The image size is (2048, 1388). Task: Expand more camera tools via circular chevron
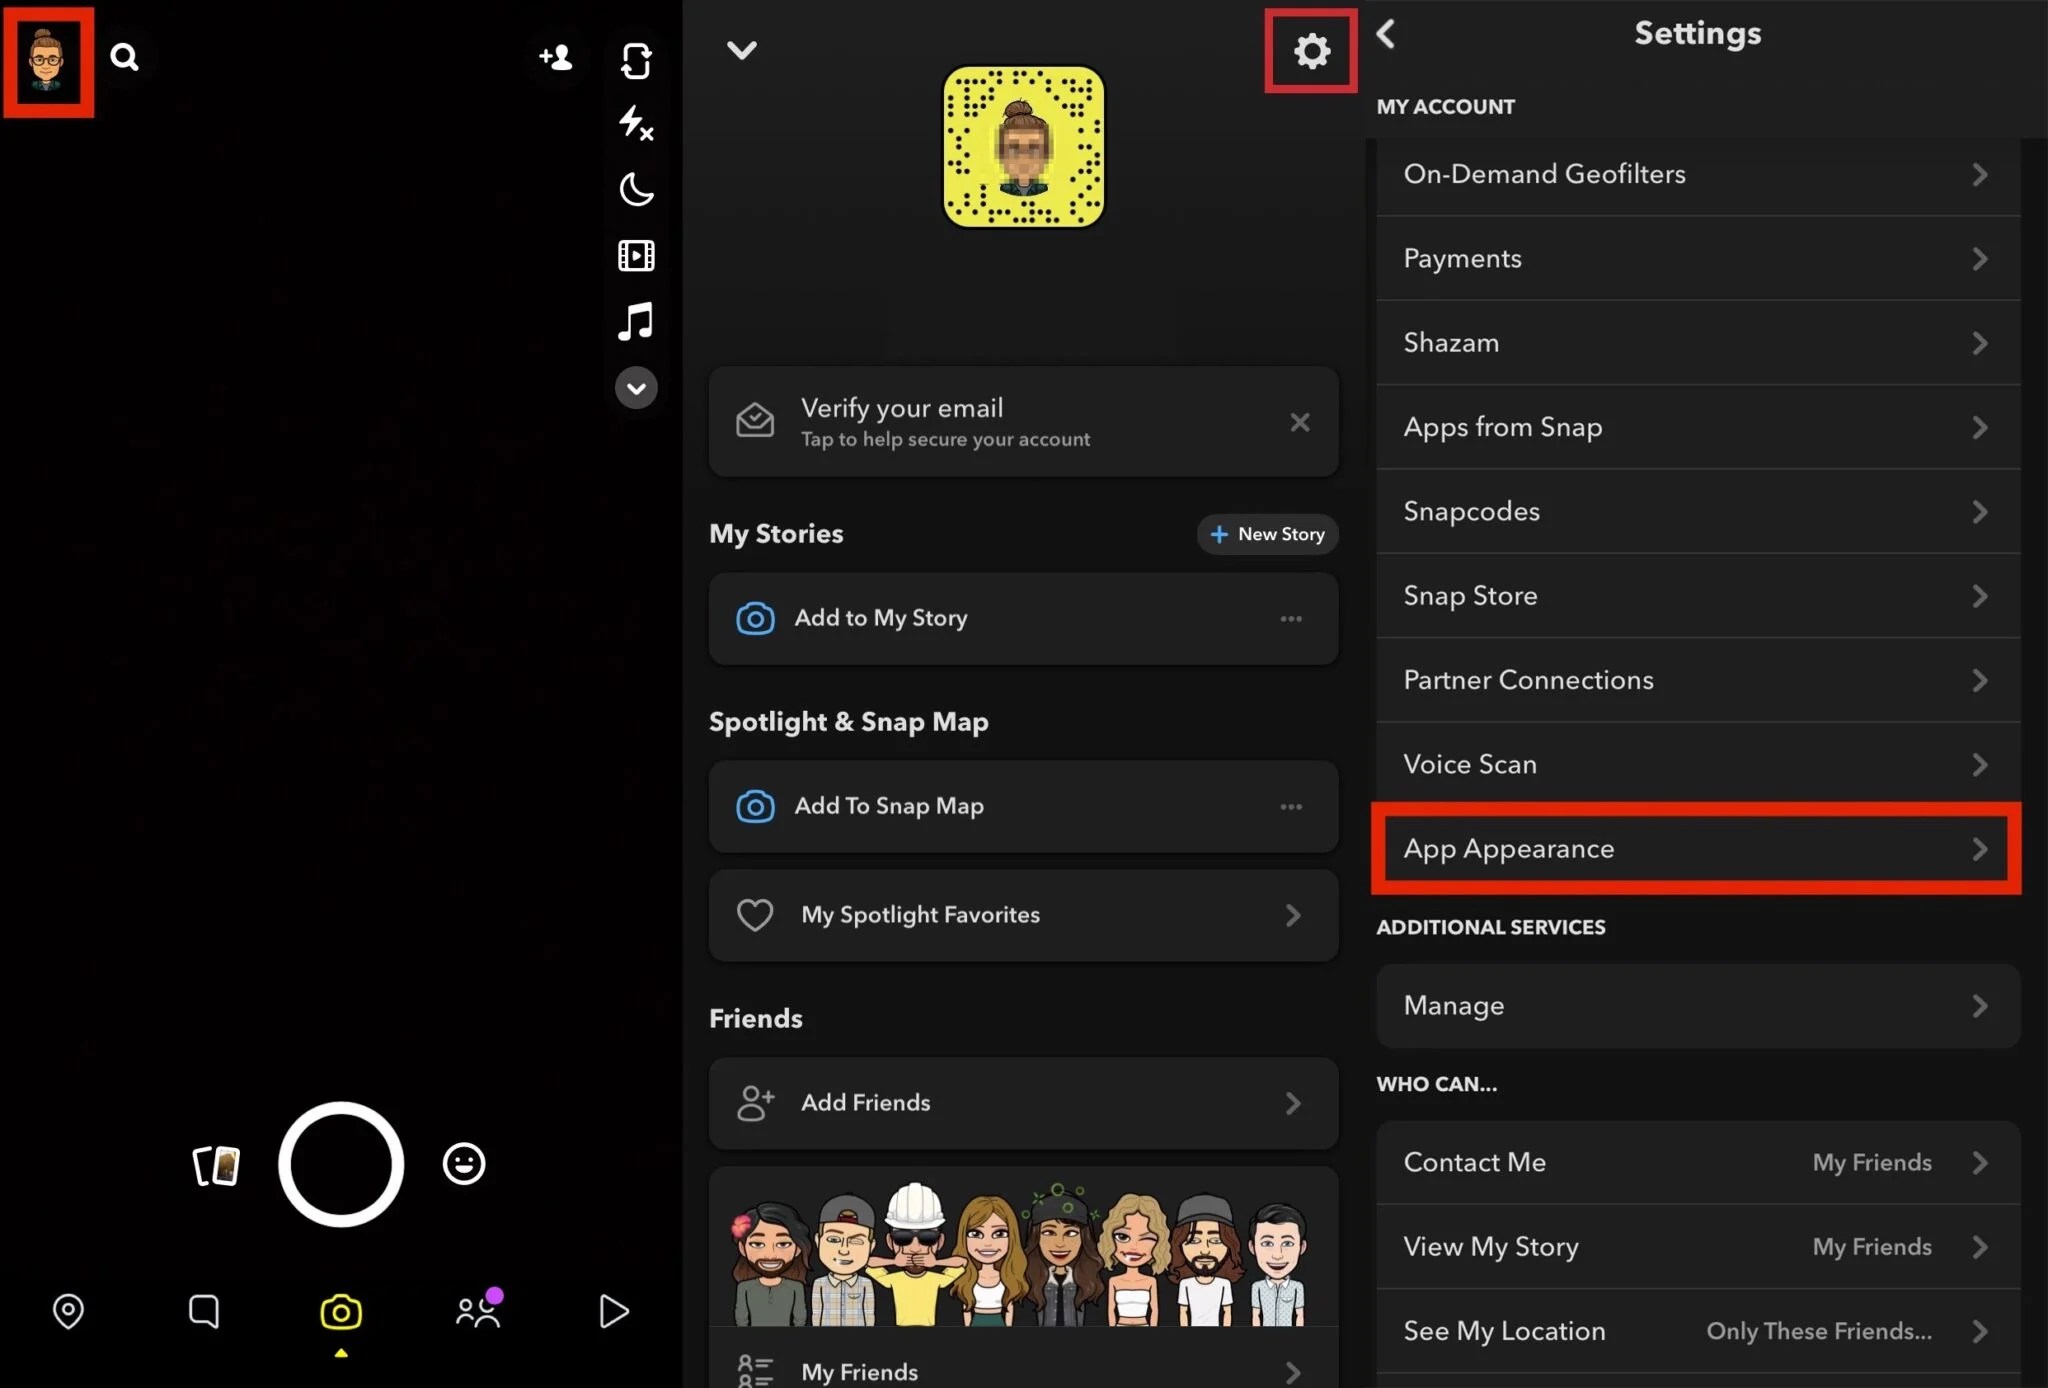click(x=636, y=388)
